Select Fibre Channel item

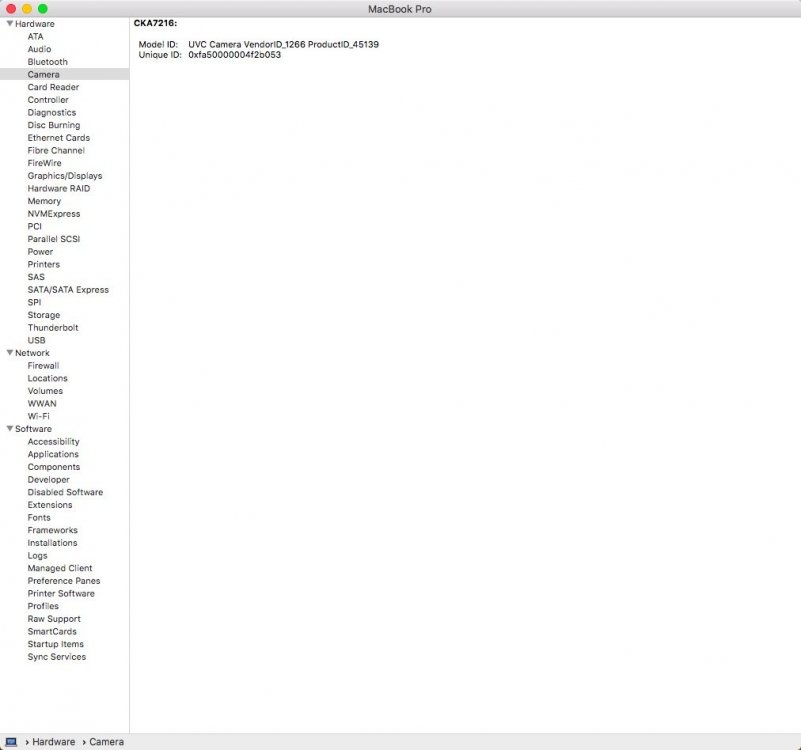point(56,150)
